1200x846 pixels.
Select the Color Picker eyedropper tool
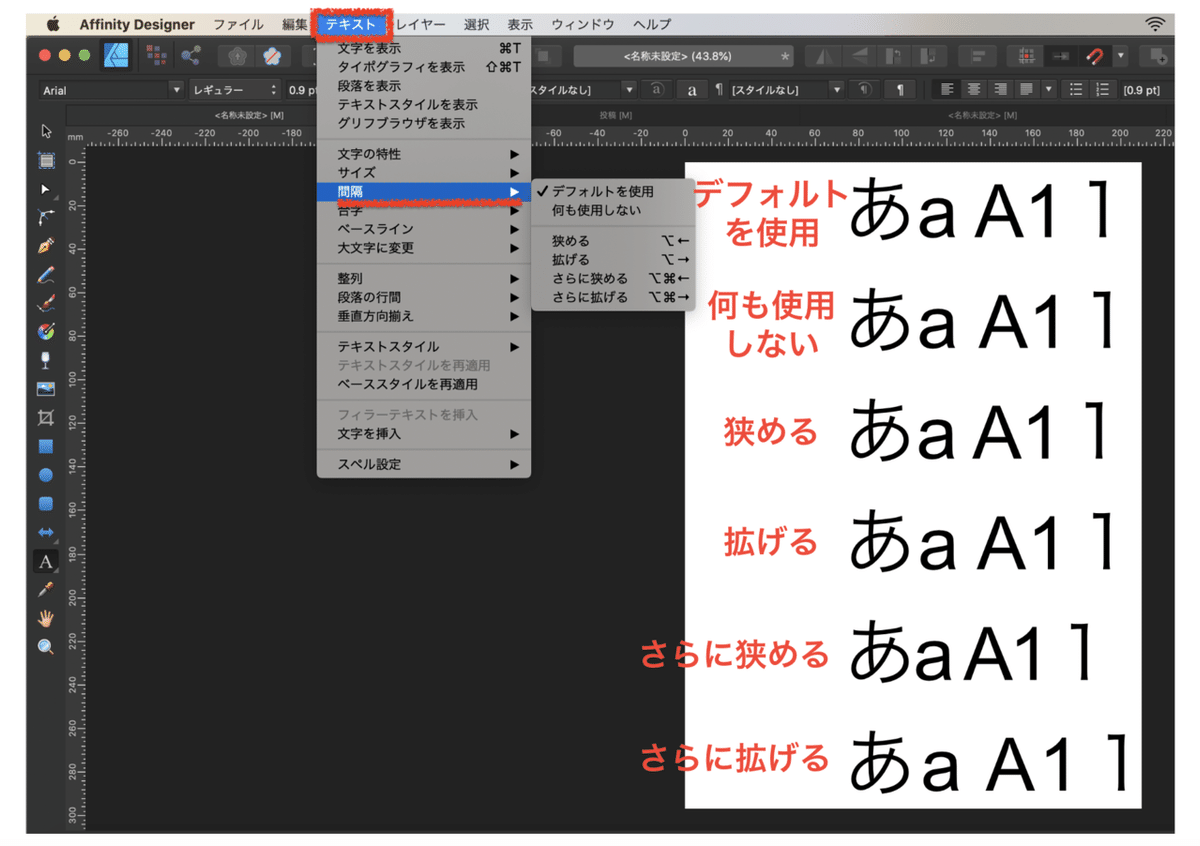[46, 590]
